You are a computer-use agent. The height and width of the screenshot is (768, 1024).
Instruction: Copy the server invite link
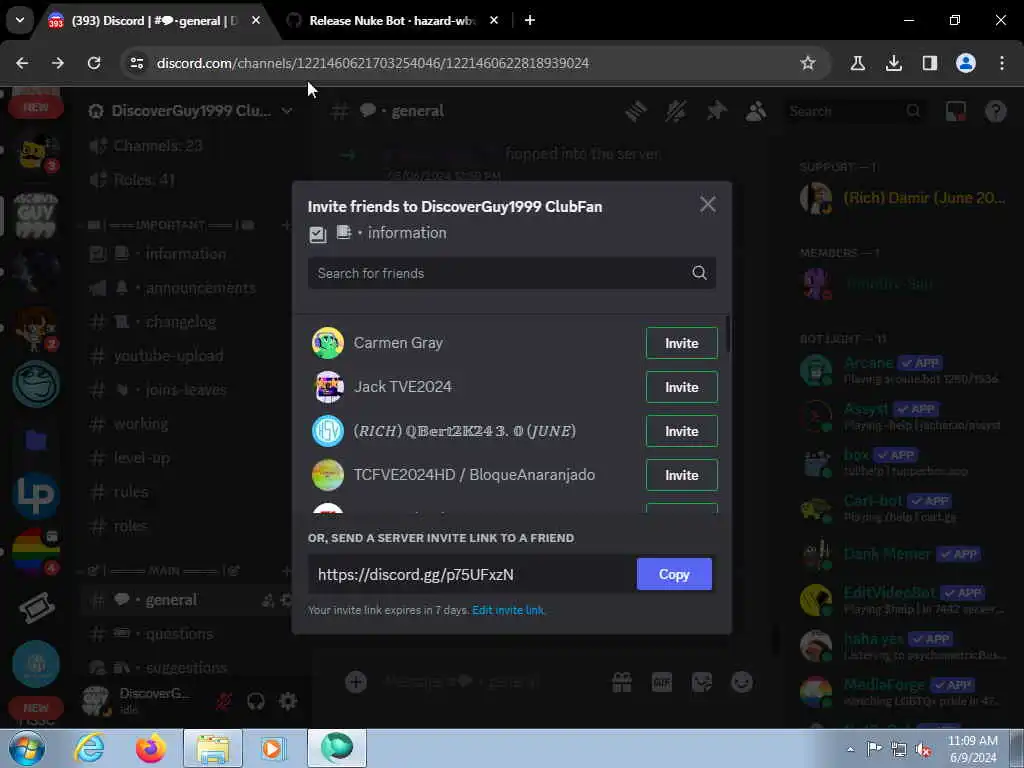tap(674, 574)
